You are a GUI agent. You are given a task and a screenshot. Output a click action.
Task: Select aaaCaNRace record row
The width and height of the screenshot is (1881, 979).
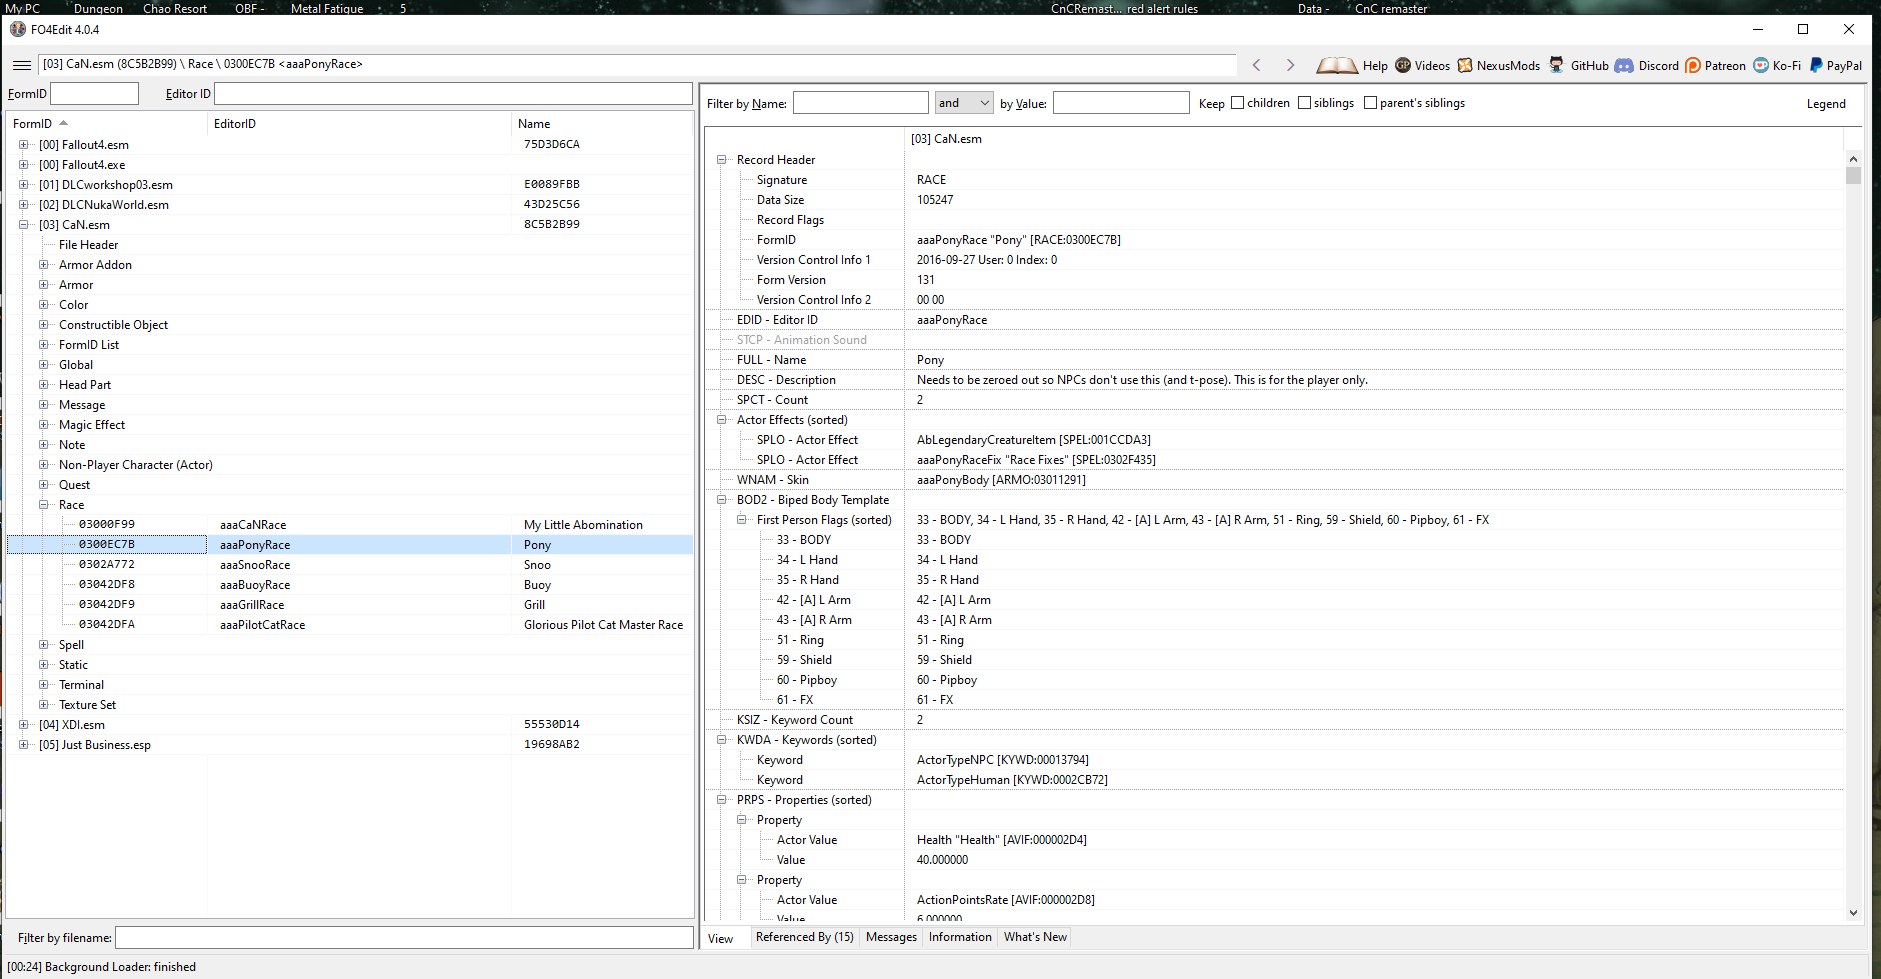350,525
